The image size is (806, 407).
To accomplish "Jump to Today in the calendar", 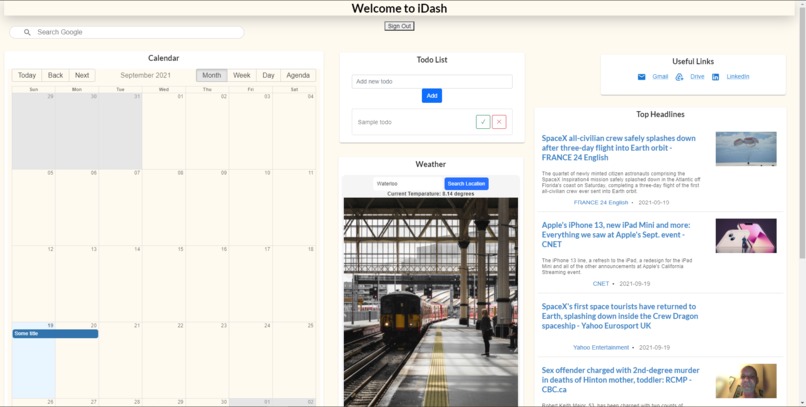I will tap(27, 76).
